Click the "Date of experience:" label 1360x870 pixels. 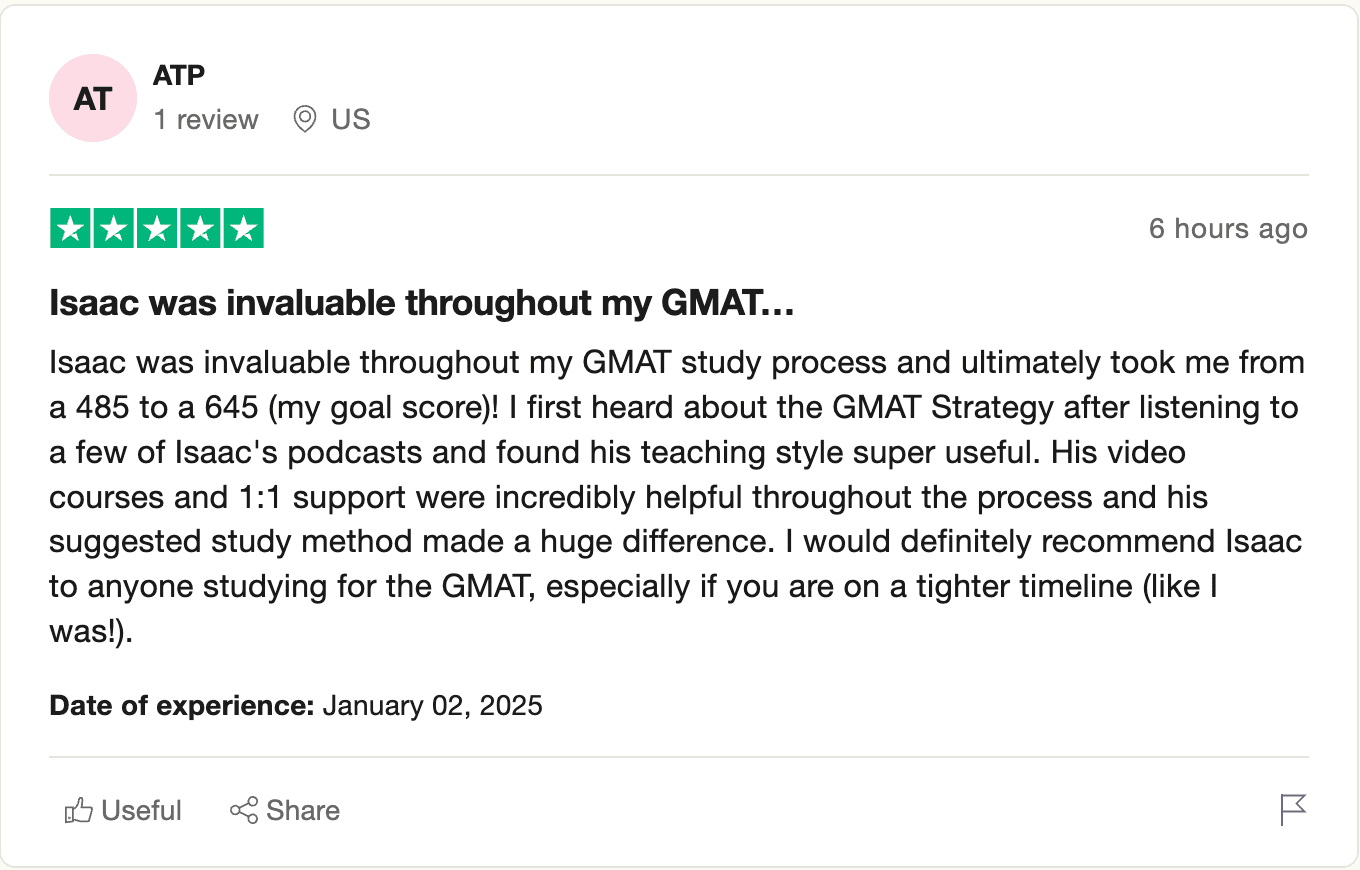(182, 706)
